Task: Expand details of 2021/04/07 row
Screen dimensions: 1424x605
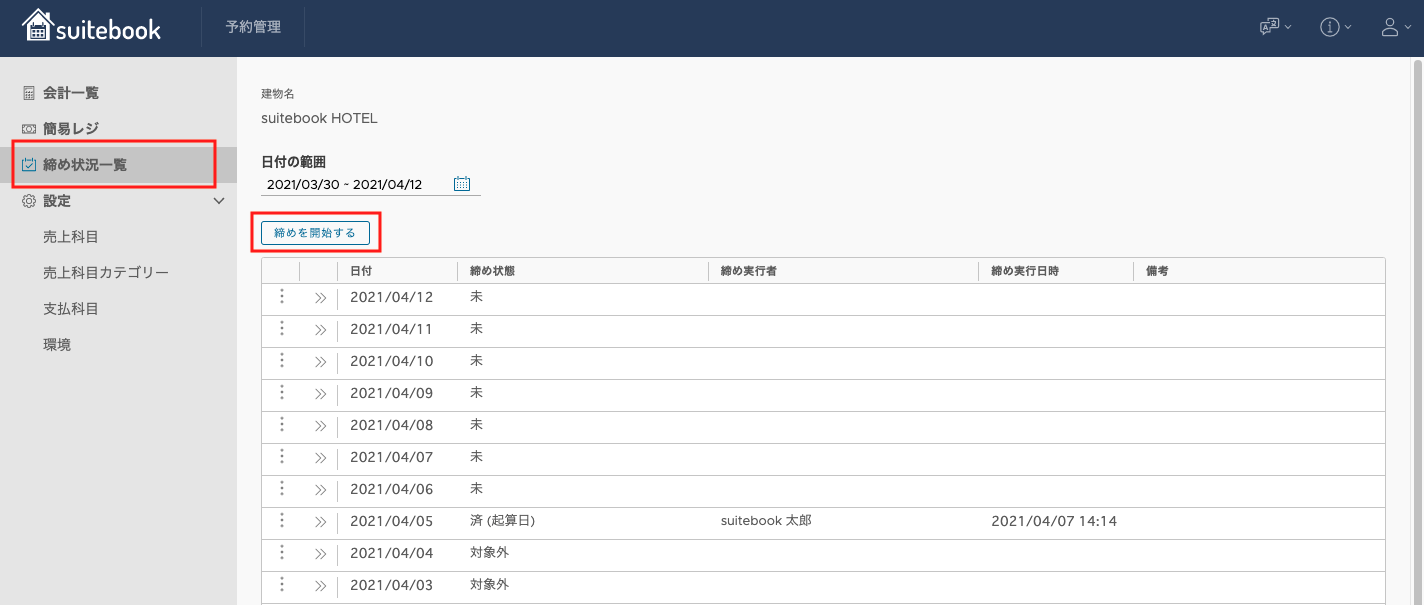Action: tap(320, 458)
